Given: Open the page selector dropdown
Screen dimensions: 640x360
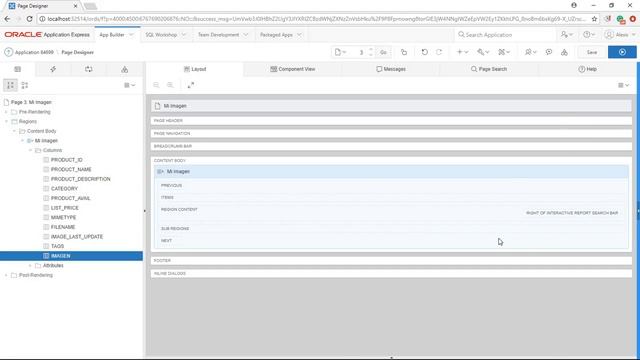Looking at the screenshot, I should 340,52.
